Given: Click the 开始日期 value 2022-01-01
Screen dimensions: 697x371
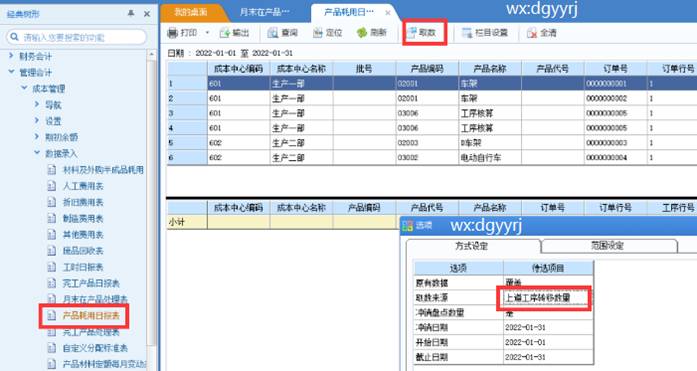Looking at the screenshot, I should (548, 342).
